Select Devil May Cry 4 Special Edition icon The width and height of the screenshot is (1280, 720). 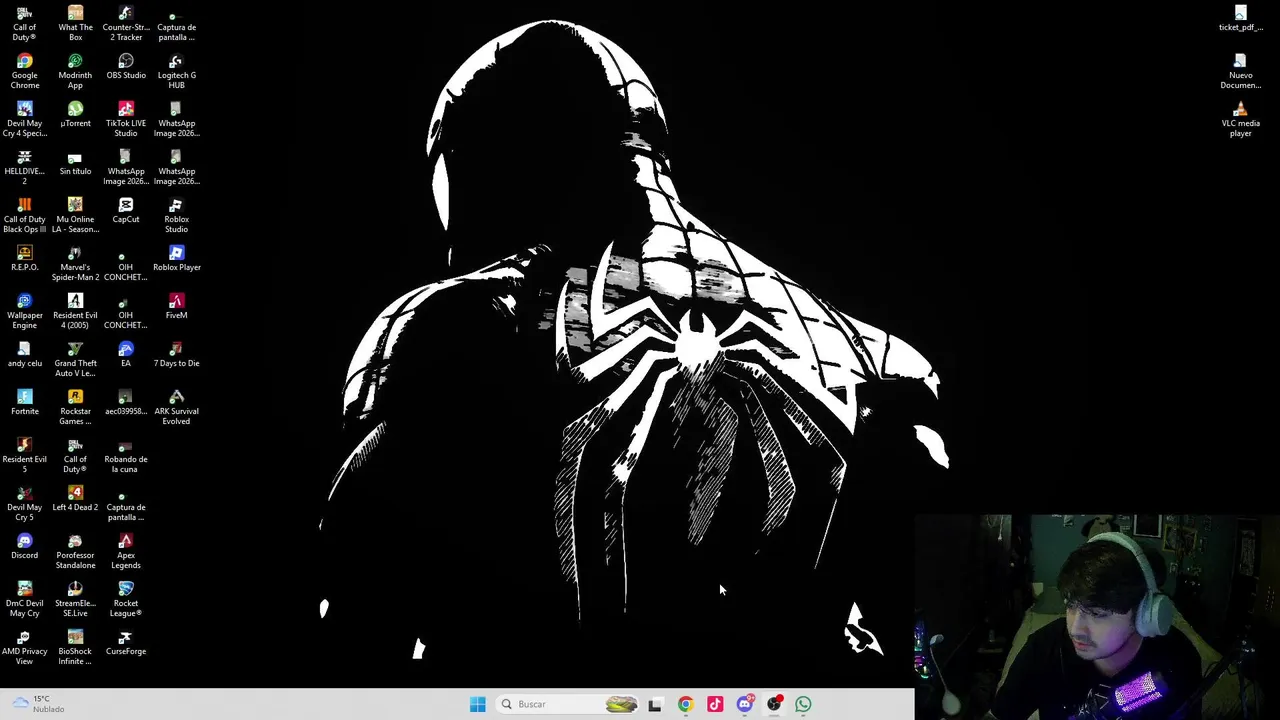pos(24,120)
